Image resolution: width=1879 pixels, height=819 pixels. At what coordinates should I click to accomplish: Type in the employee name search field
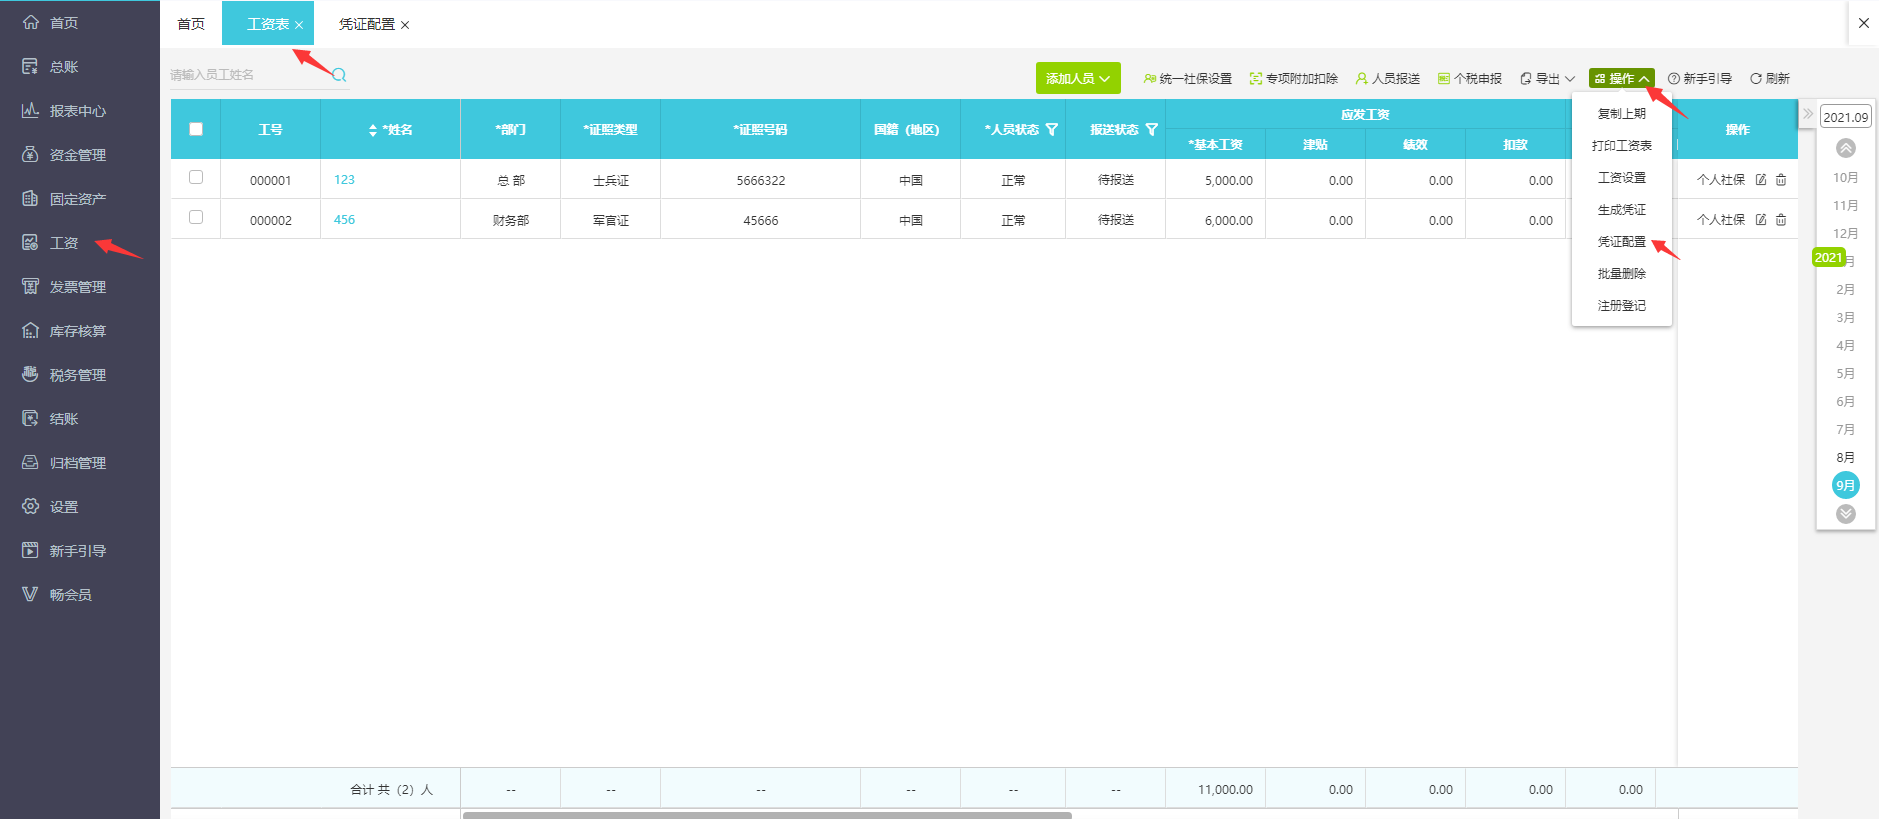pyautogui.click(x=248, y=75)
